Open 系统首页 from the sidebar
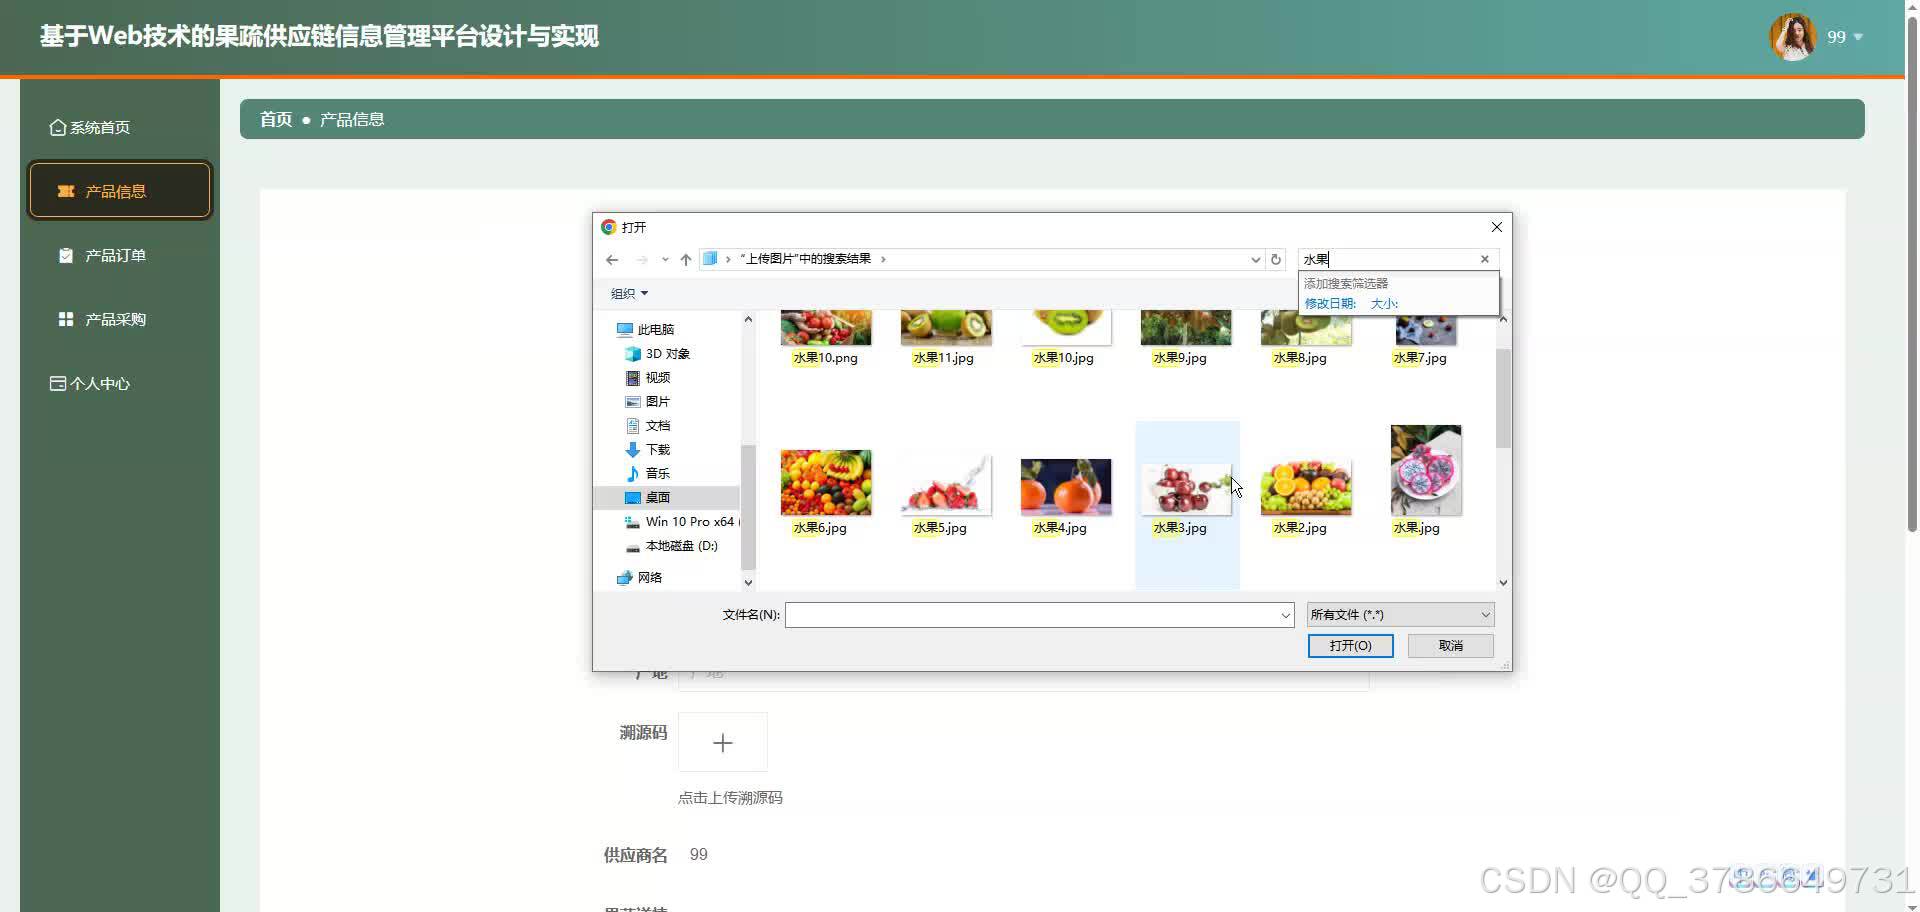 pyautogui.click(x=97, y=127)
